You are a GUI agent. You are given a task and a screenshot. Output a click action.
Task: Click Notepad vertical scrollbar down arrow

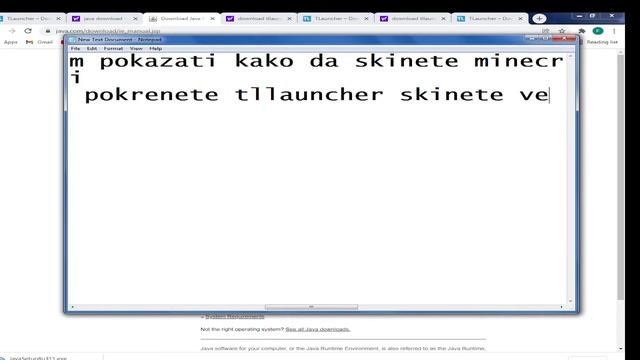570,301
